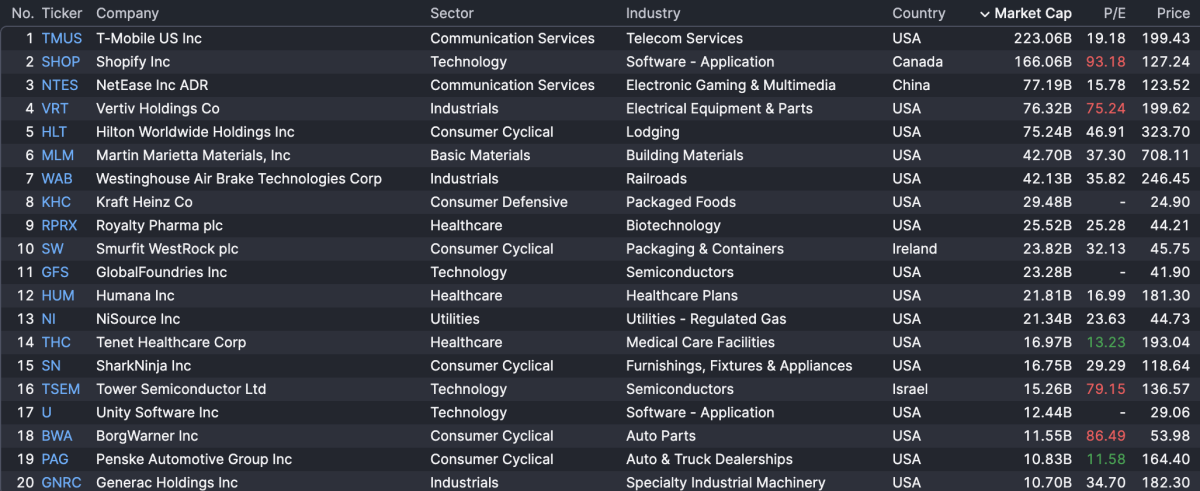Viewport: 1200px width, 491px height.
Task: Open the TSEM ticker link
Action: pyautogui.click(x=61, y=389)
